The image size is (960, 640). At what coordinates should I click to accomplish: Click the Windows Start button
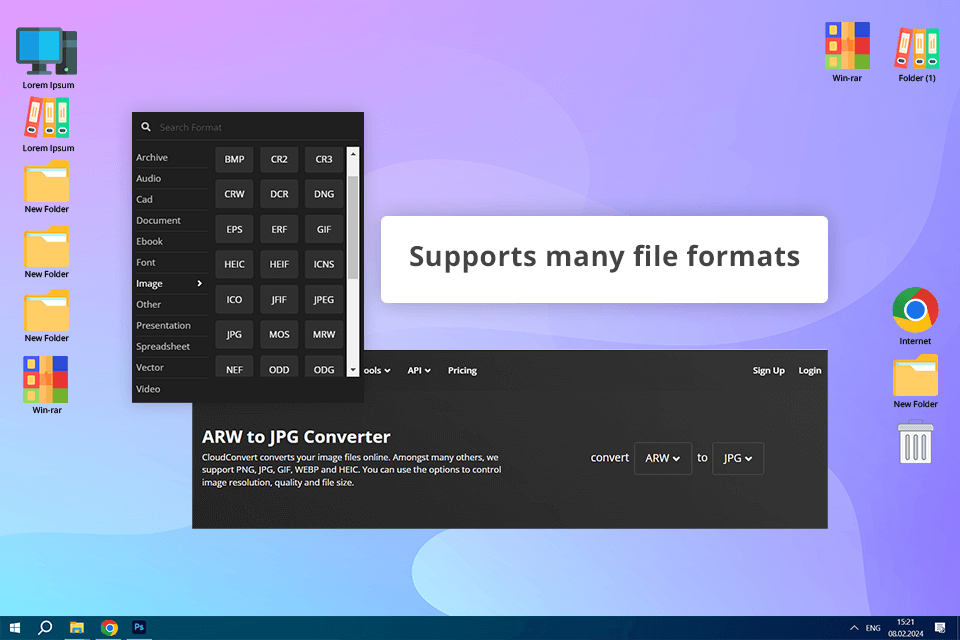click(x=15, y=628)
